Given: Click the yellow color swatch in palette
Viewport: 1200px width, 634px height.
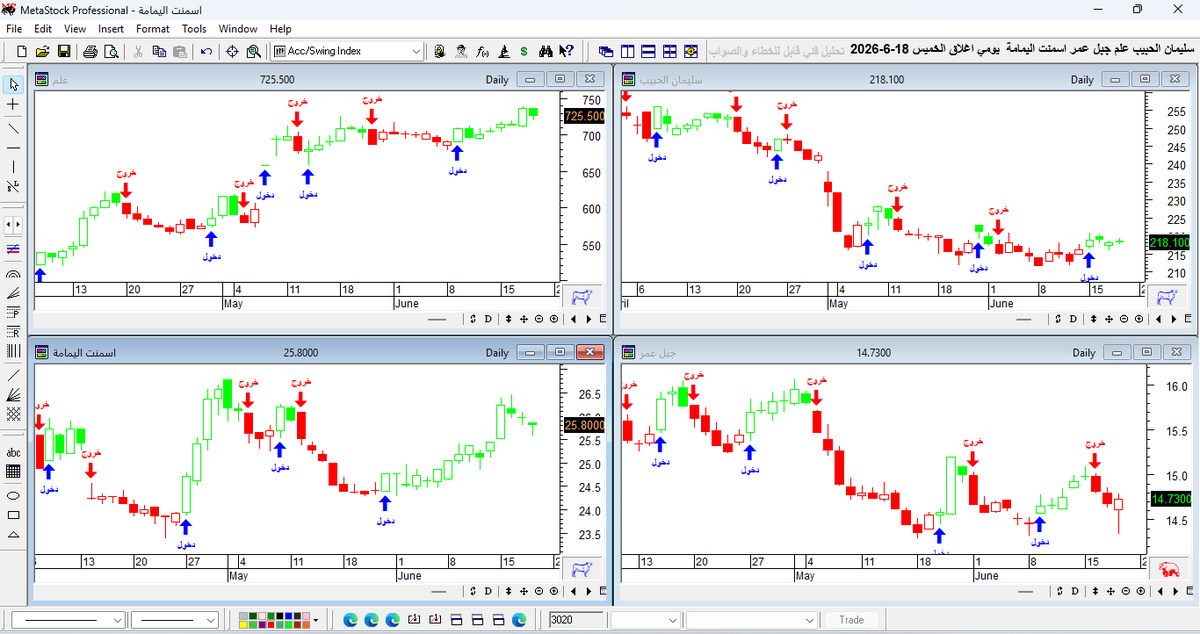Looking at the screenshot, I should [x=243, y=625].
